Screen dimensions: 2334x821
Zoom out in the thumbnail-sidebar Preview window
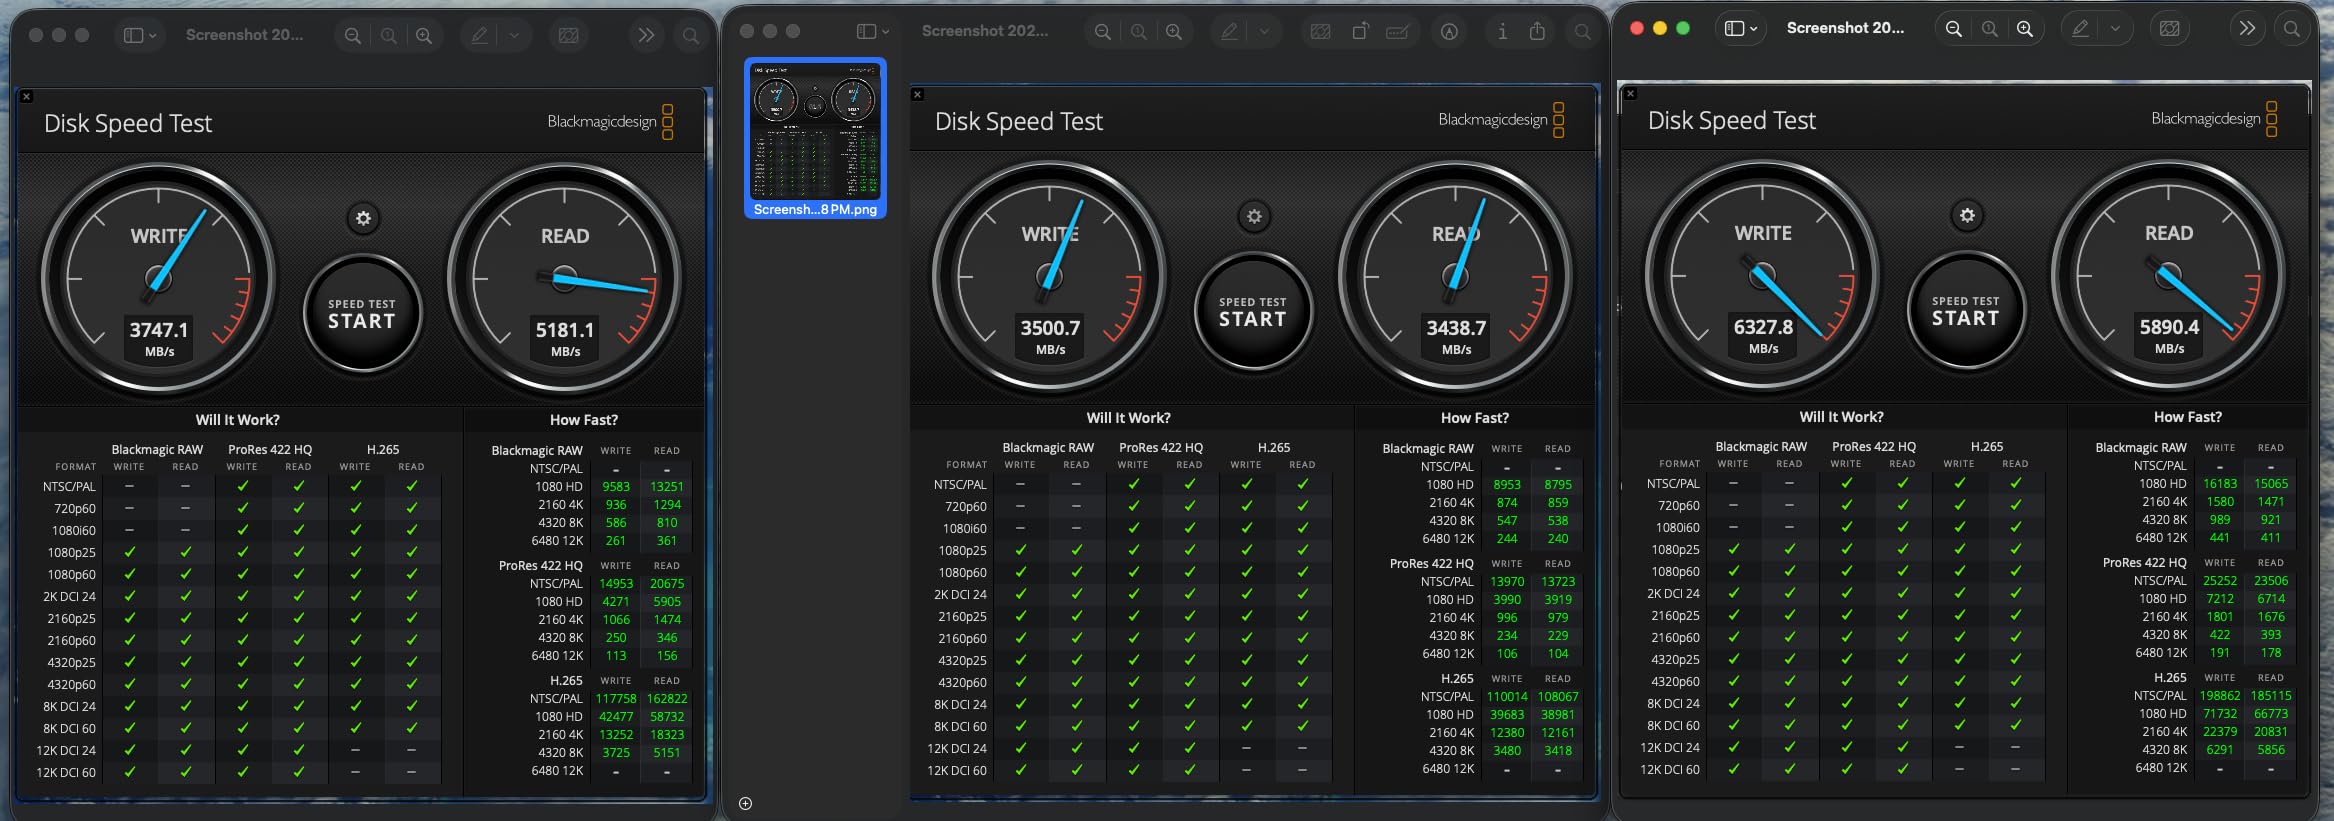pyautogui.click(x=1102, y=32)
